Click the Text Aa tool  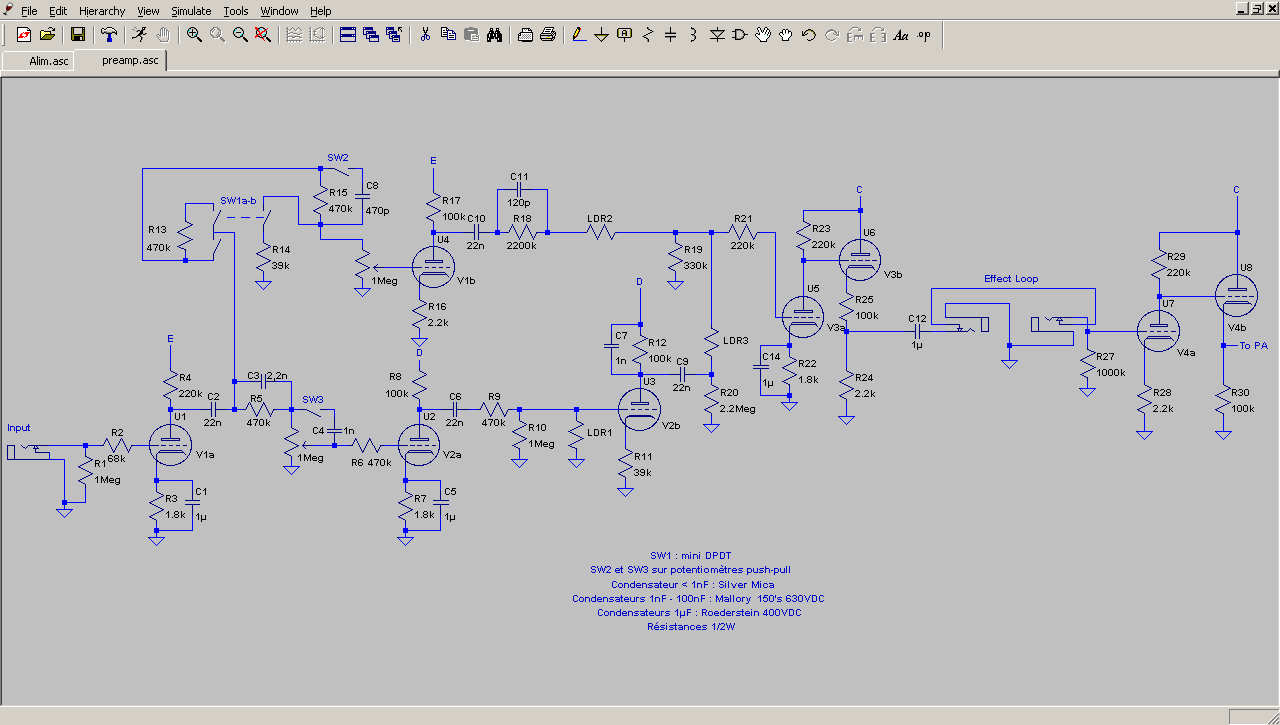tap(900, 35)
